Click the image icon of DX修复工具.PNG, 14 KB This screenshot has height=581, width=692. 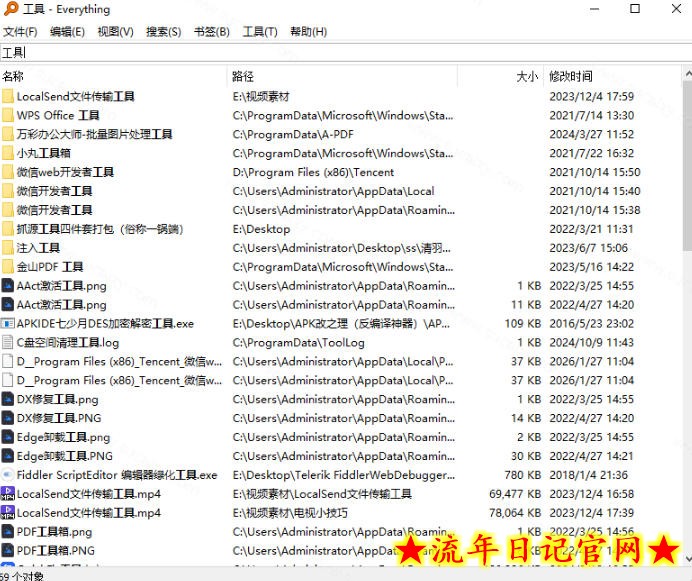point(8,418)
